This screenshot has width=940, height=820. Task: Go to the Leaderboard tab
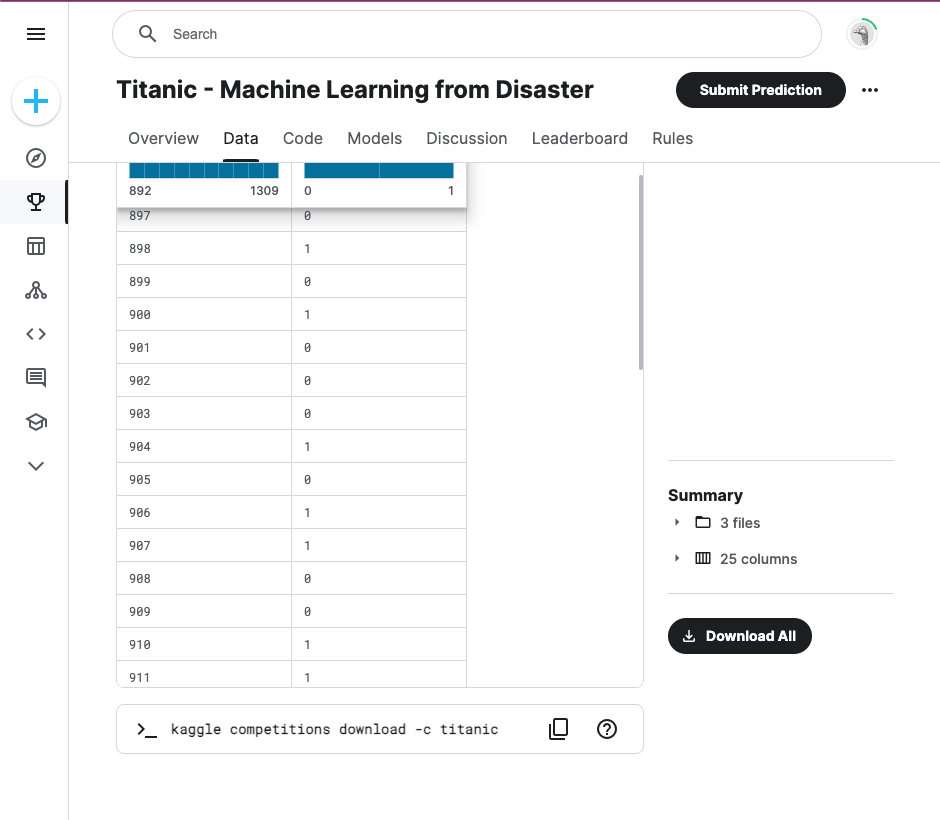tap(580, 138)
